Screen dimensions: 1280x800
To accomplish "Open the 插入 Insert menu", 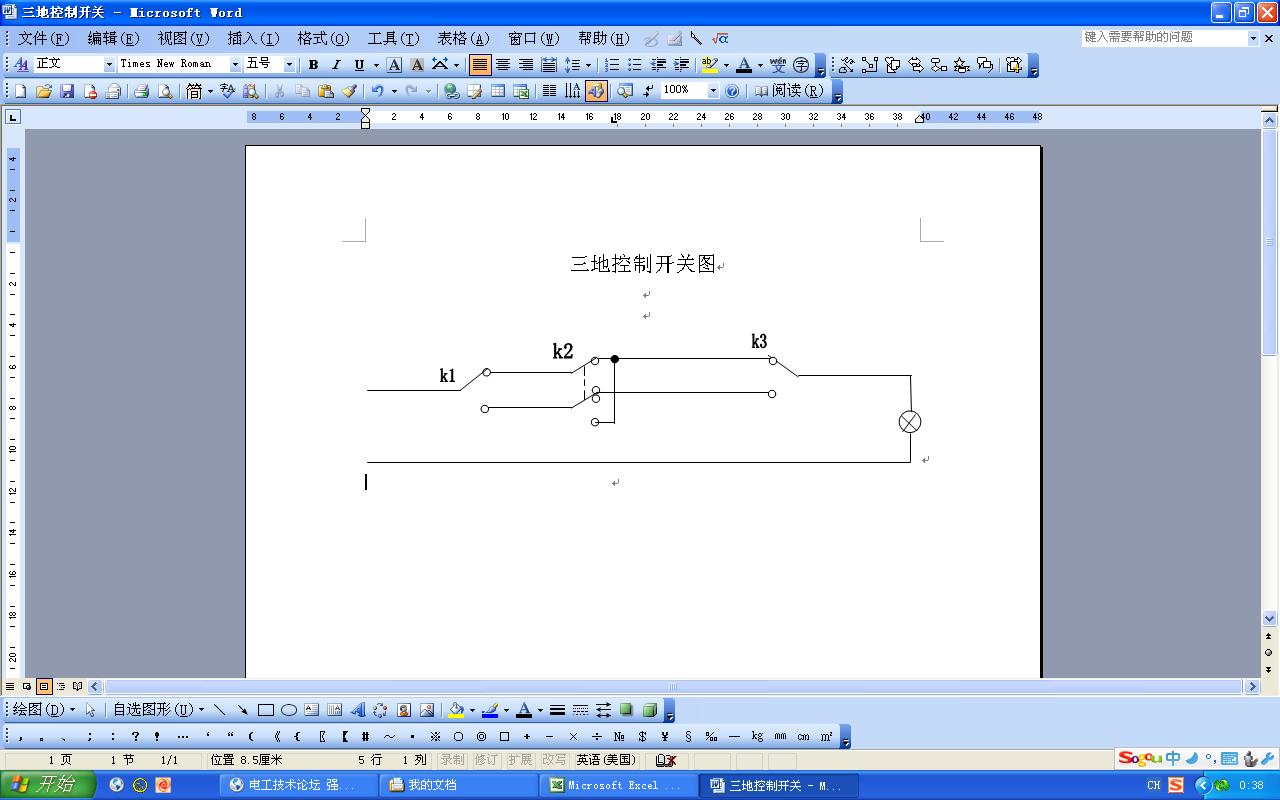I will click(253, 38).
